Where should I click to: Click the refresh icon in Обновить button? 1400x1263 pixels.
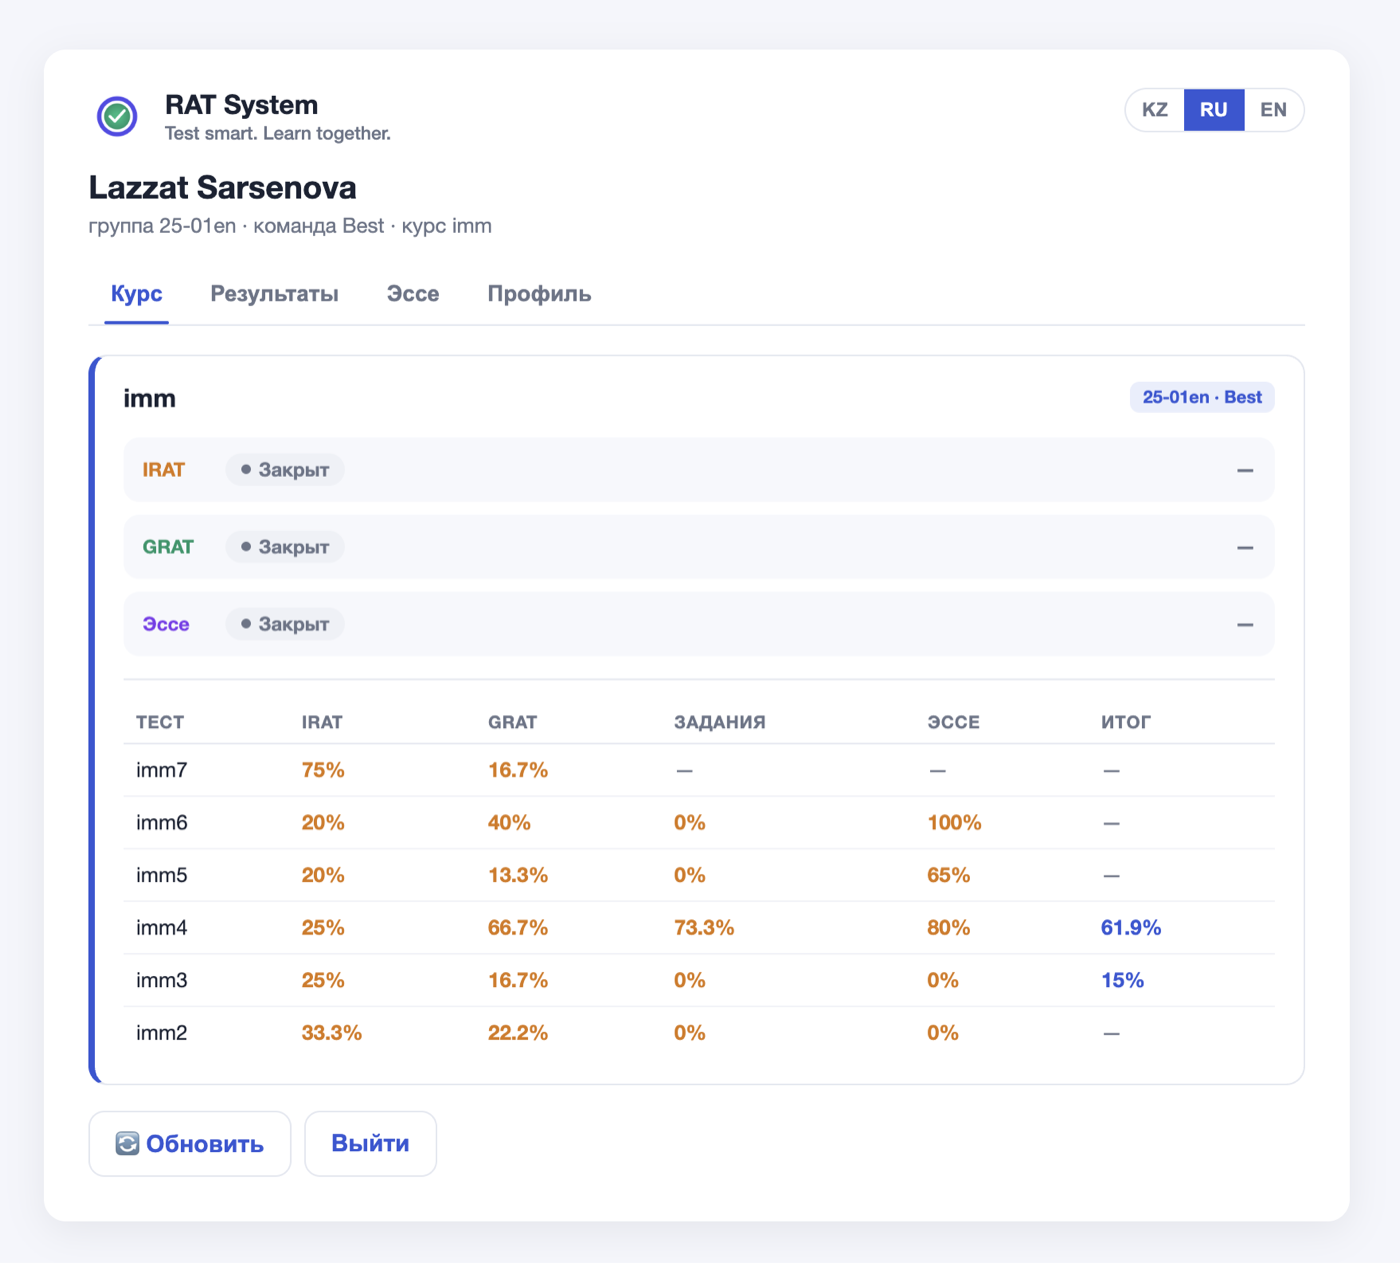pos(127,1143)
